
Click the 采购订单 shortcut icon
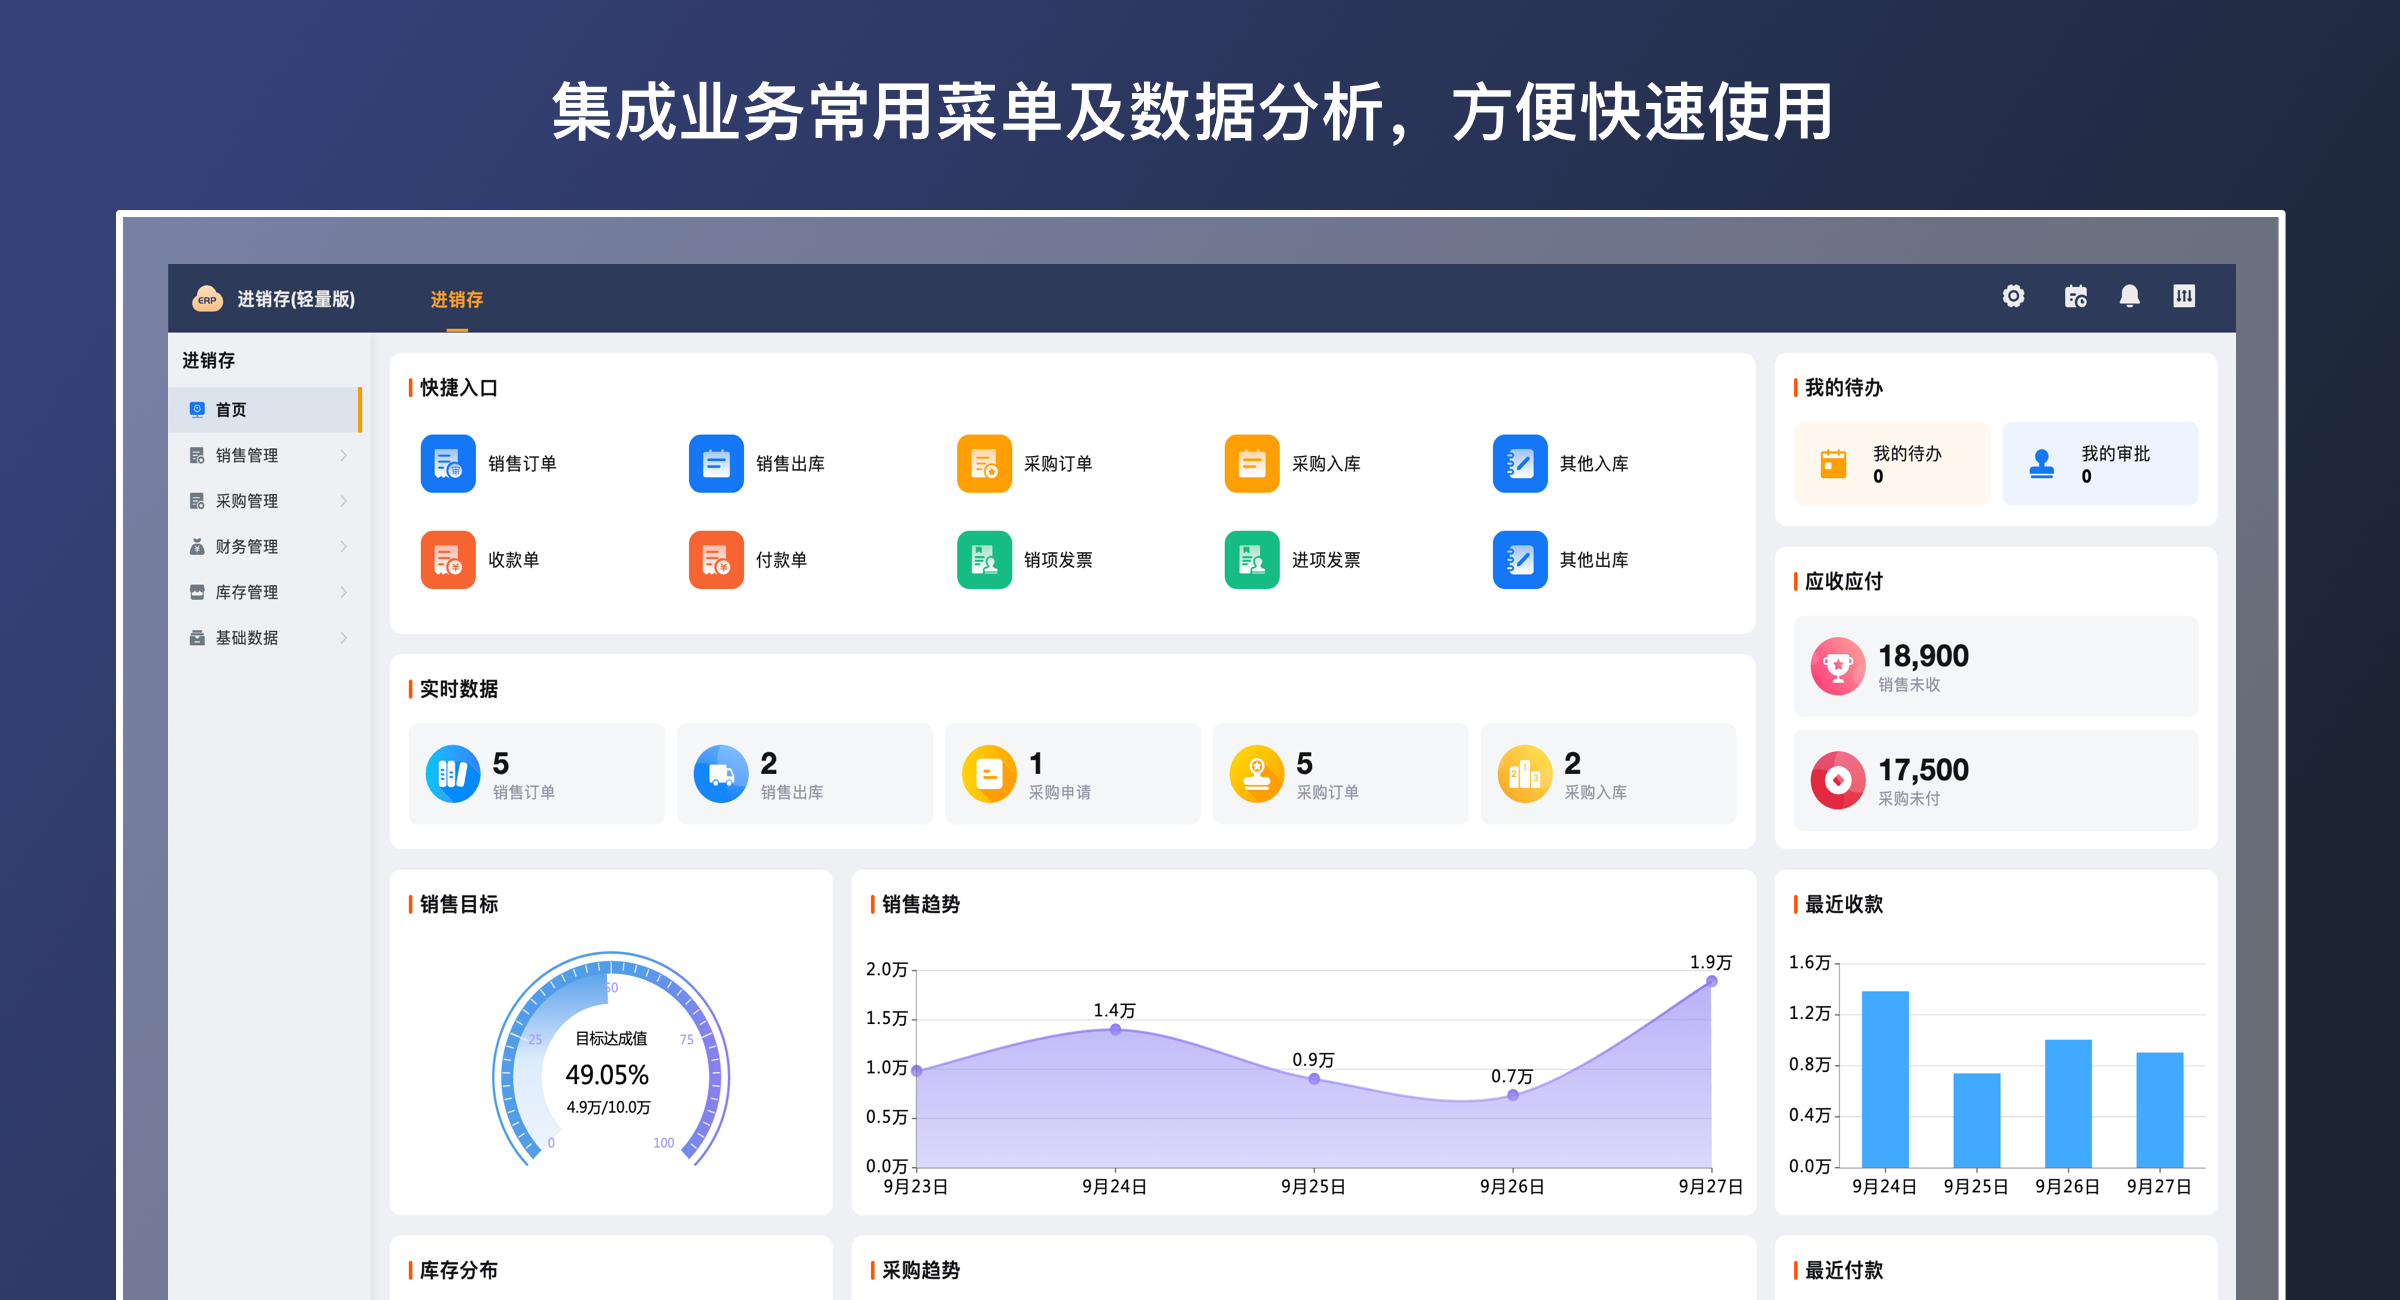(x=984, y=463)
